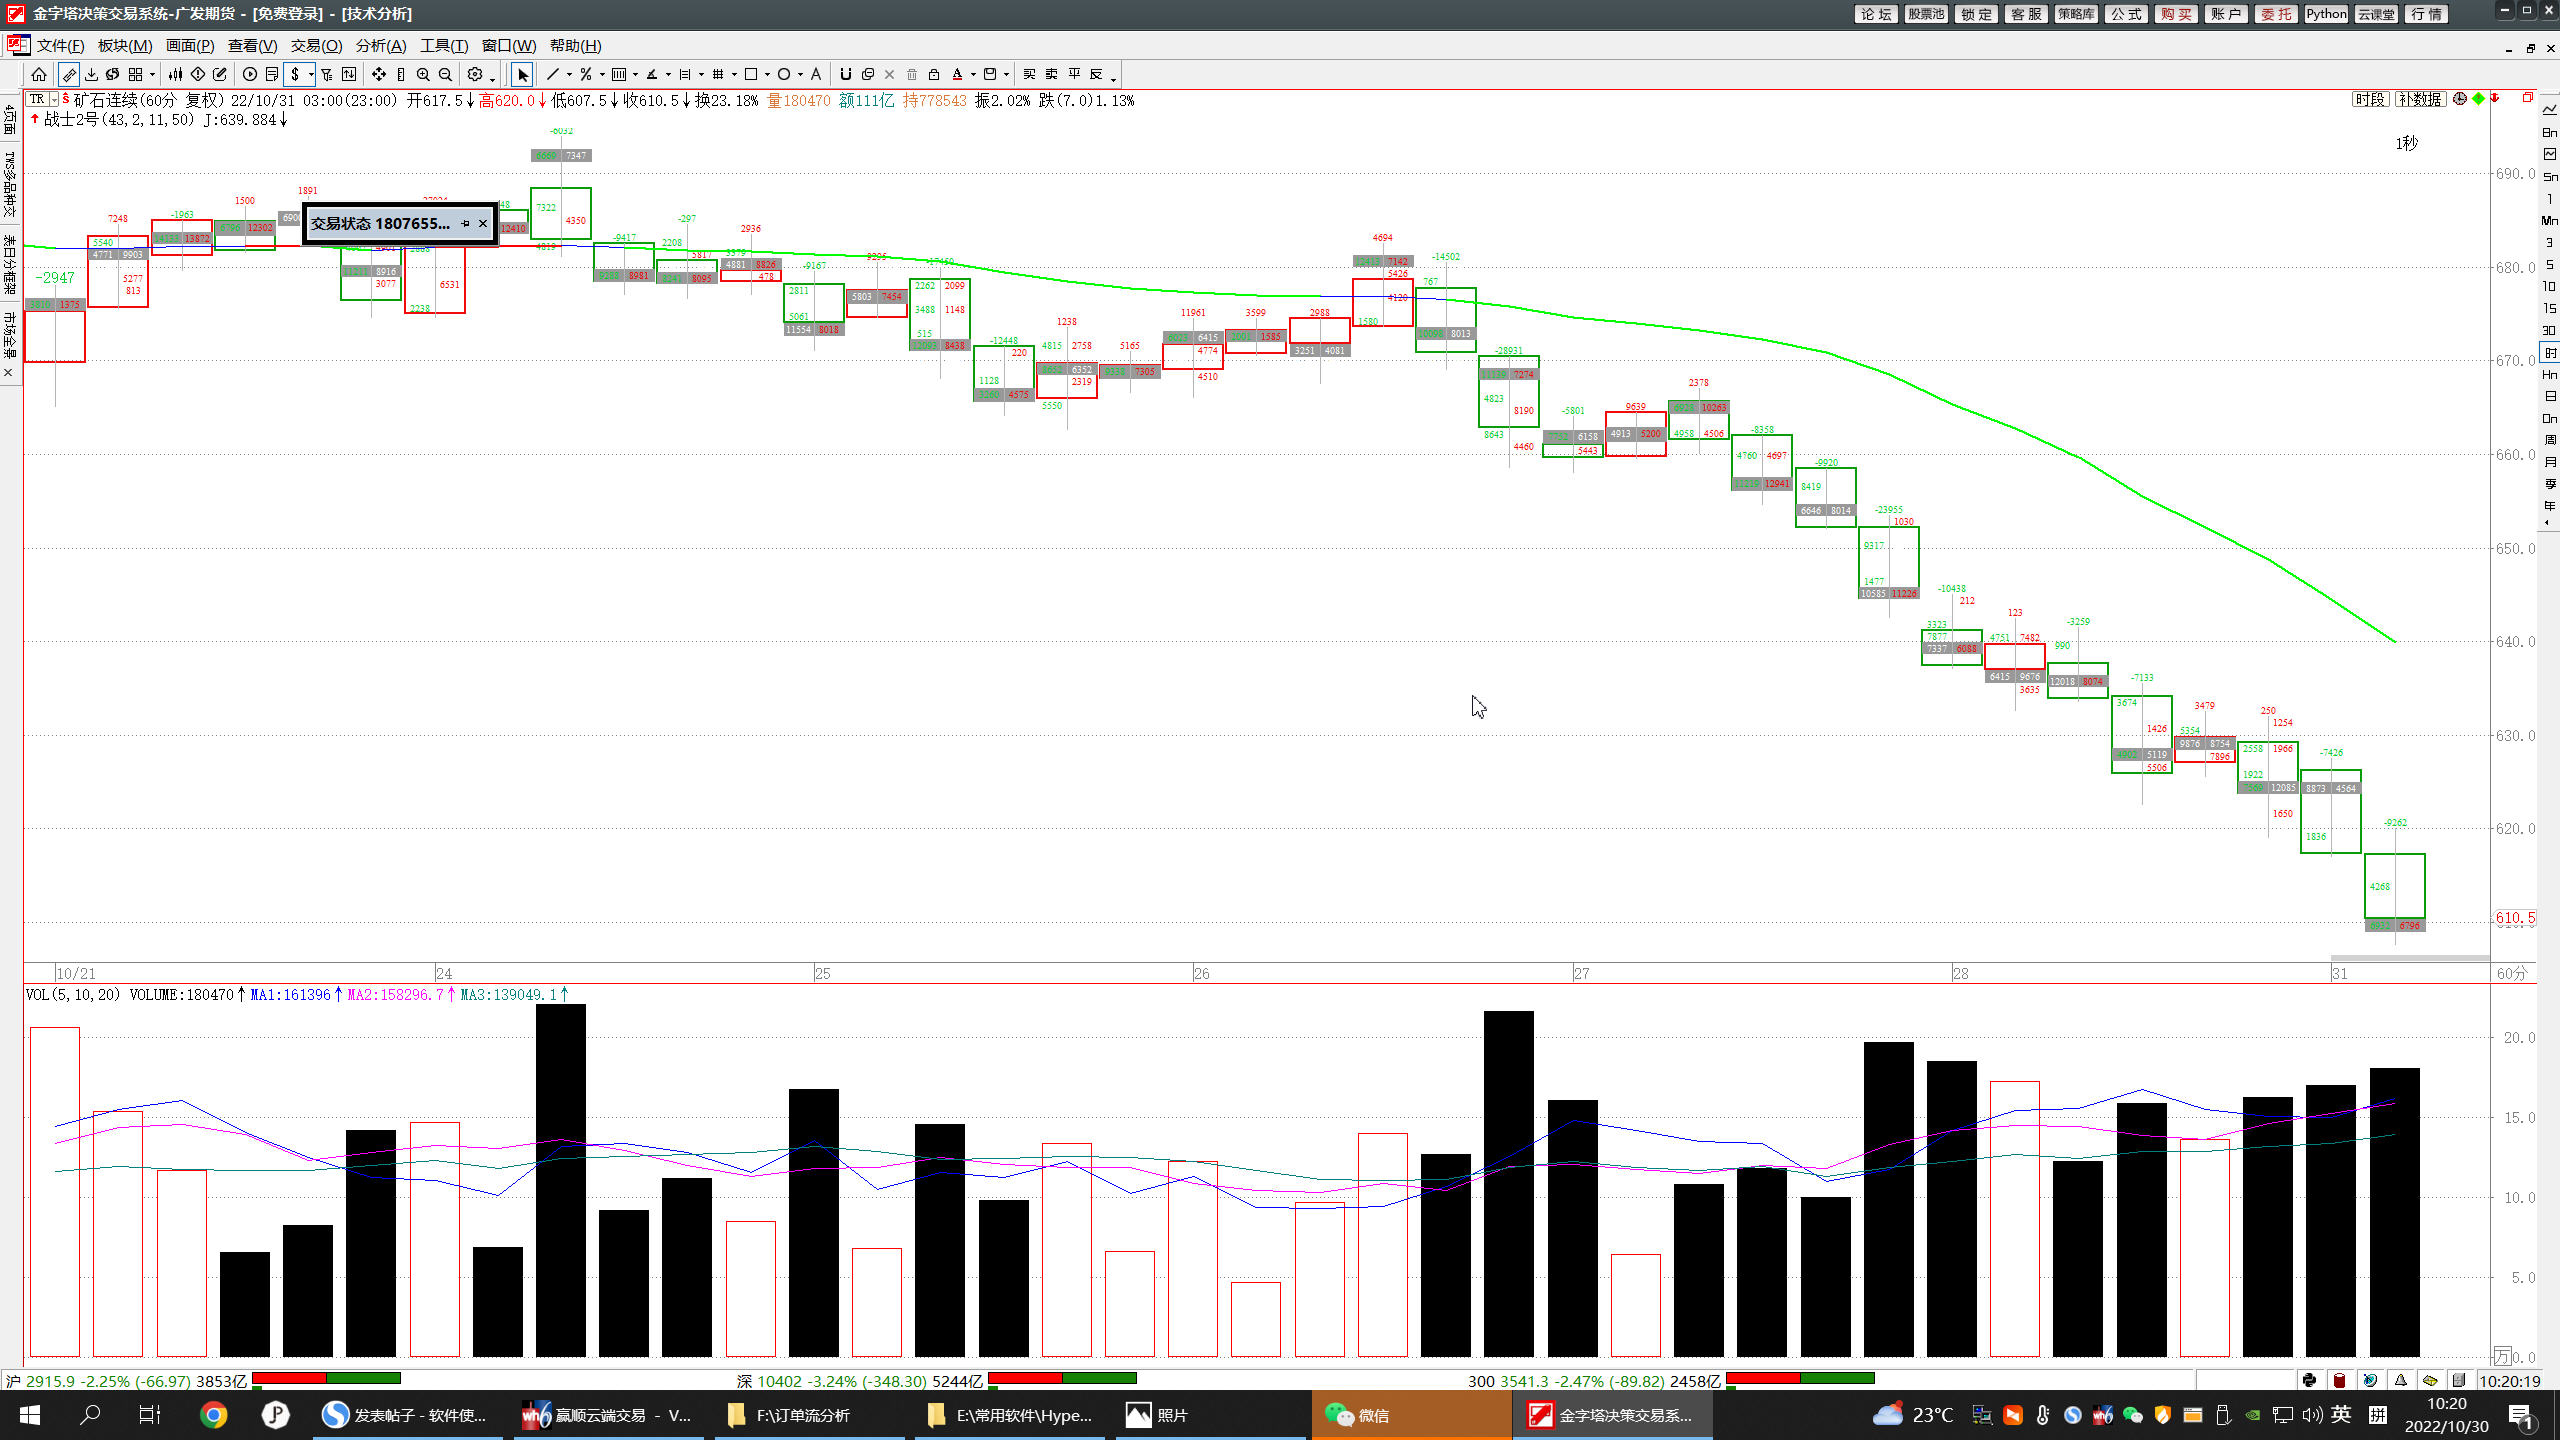The image size is (2560, 1440).
Task: Expand the dollar sign dropdown arrow
Action: (x=311, y=75)
